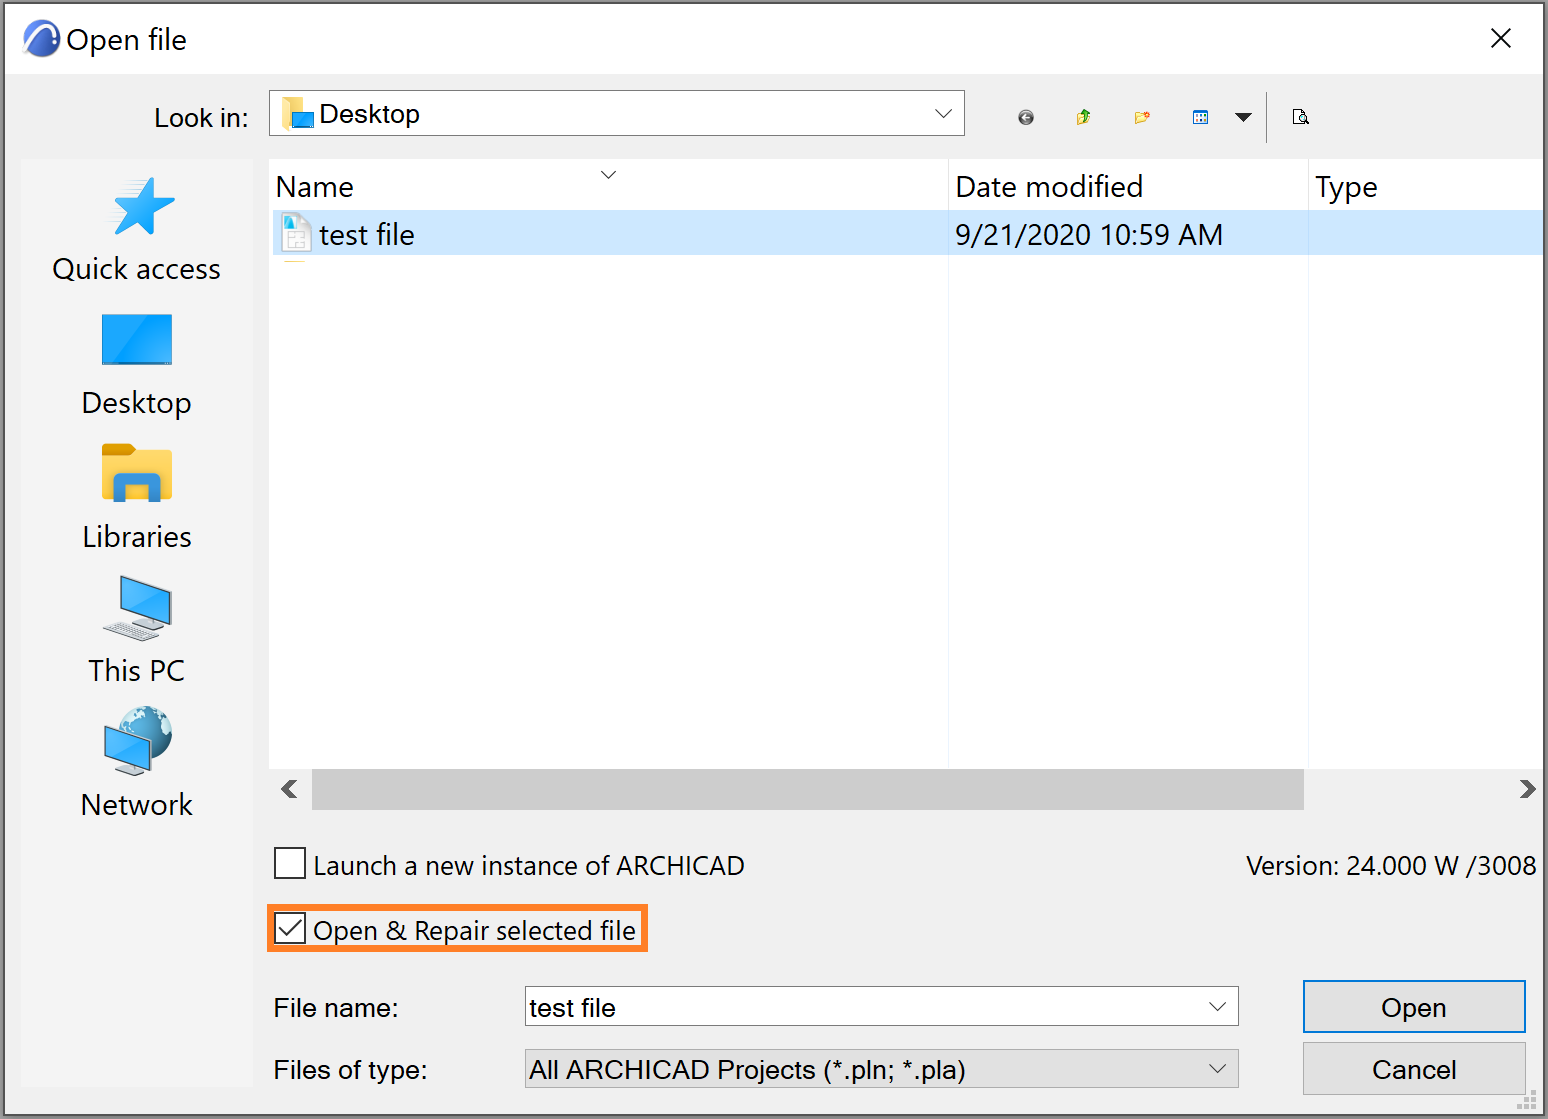1548x1119 pixels.
Task: Open the View menu icon
Action: point(1201,118)
